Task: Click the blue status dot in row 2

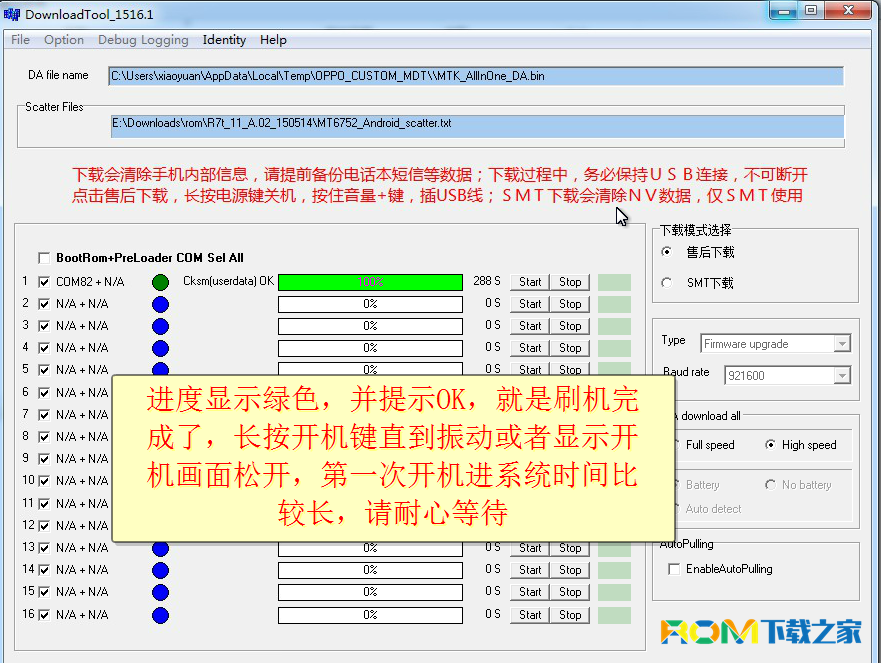Action: click(x=160, y=304)
